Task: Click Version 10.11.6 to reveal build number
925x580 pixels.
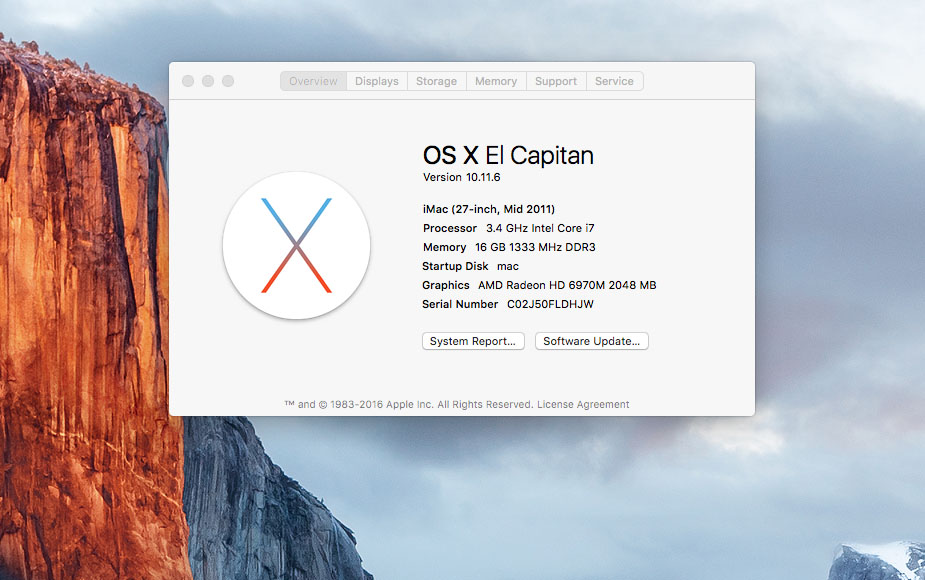Action: [x=461, y=177]
